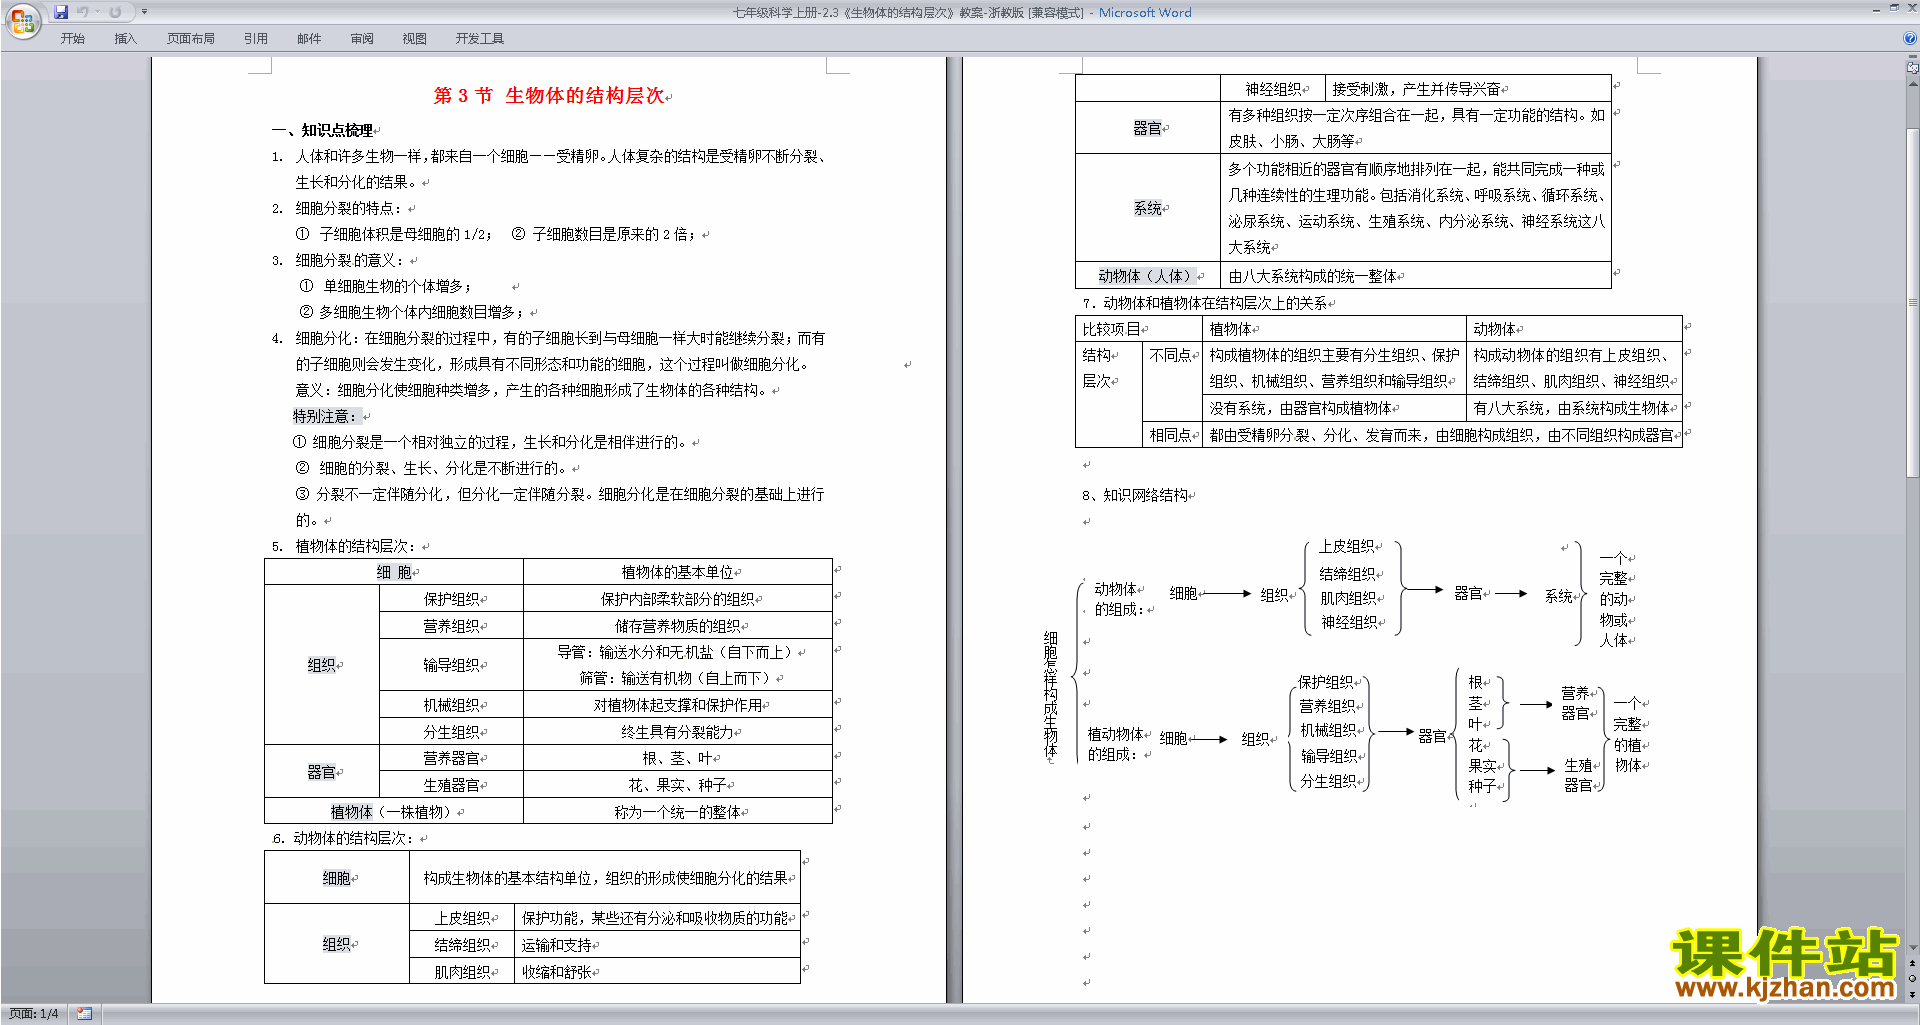Click the vertical scrollbar up arrow

(x=1913, y=83)
